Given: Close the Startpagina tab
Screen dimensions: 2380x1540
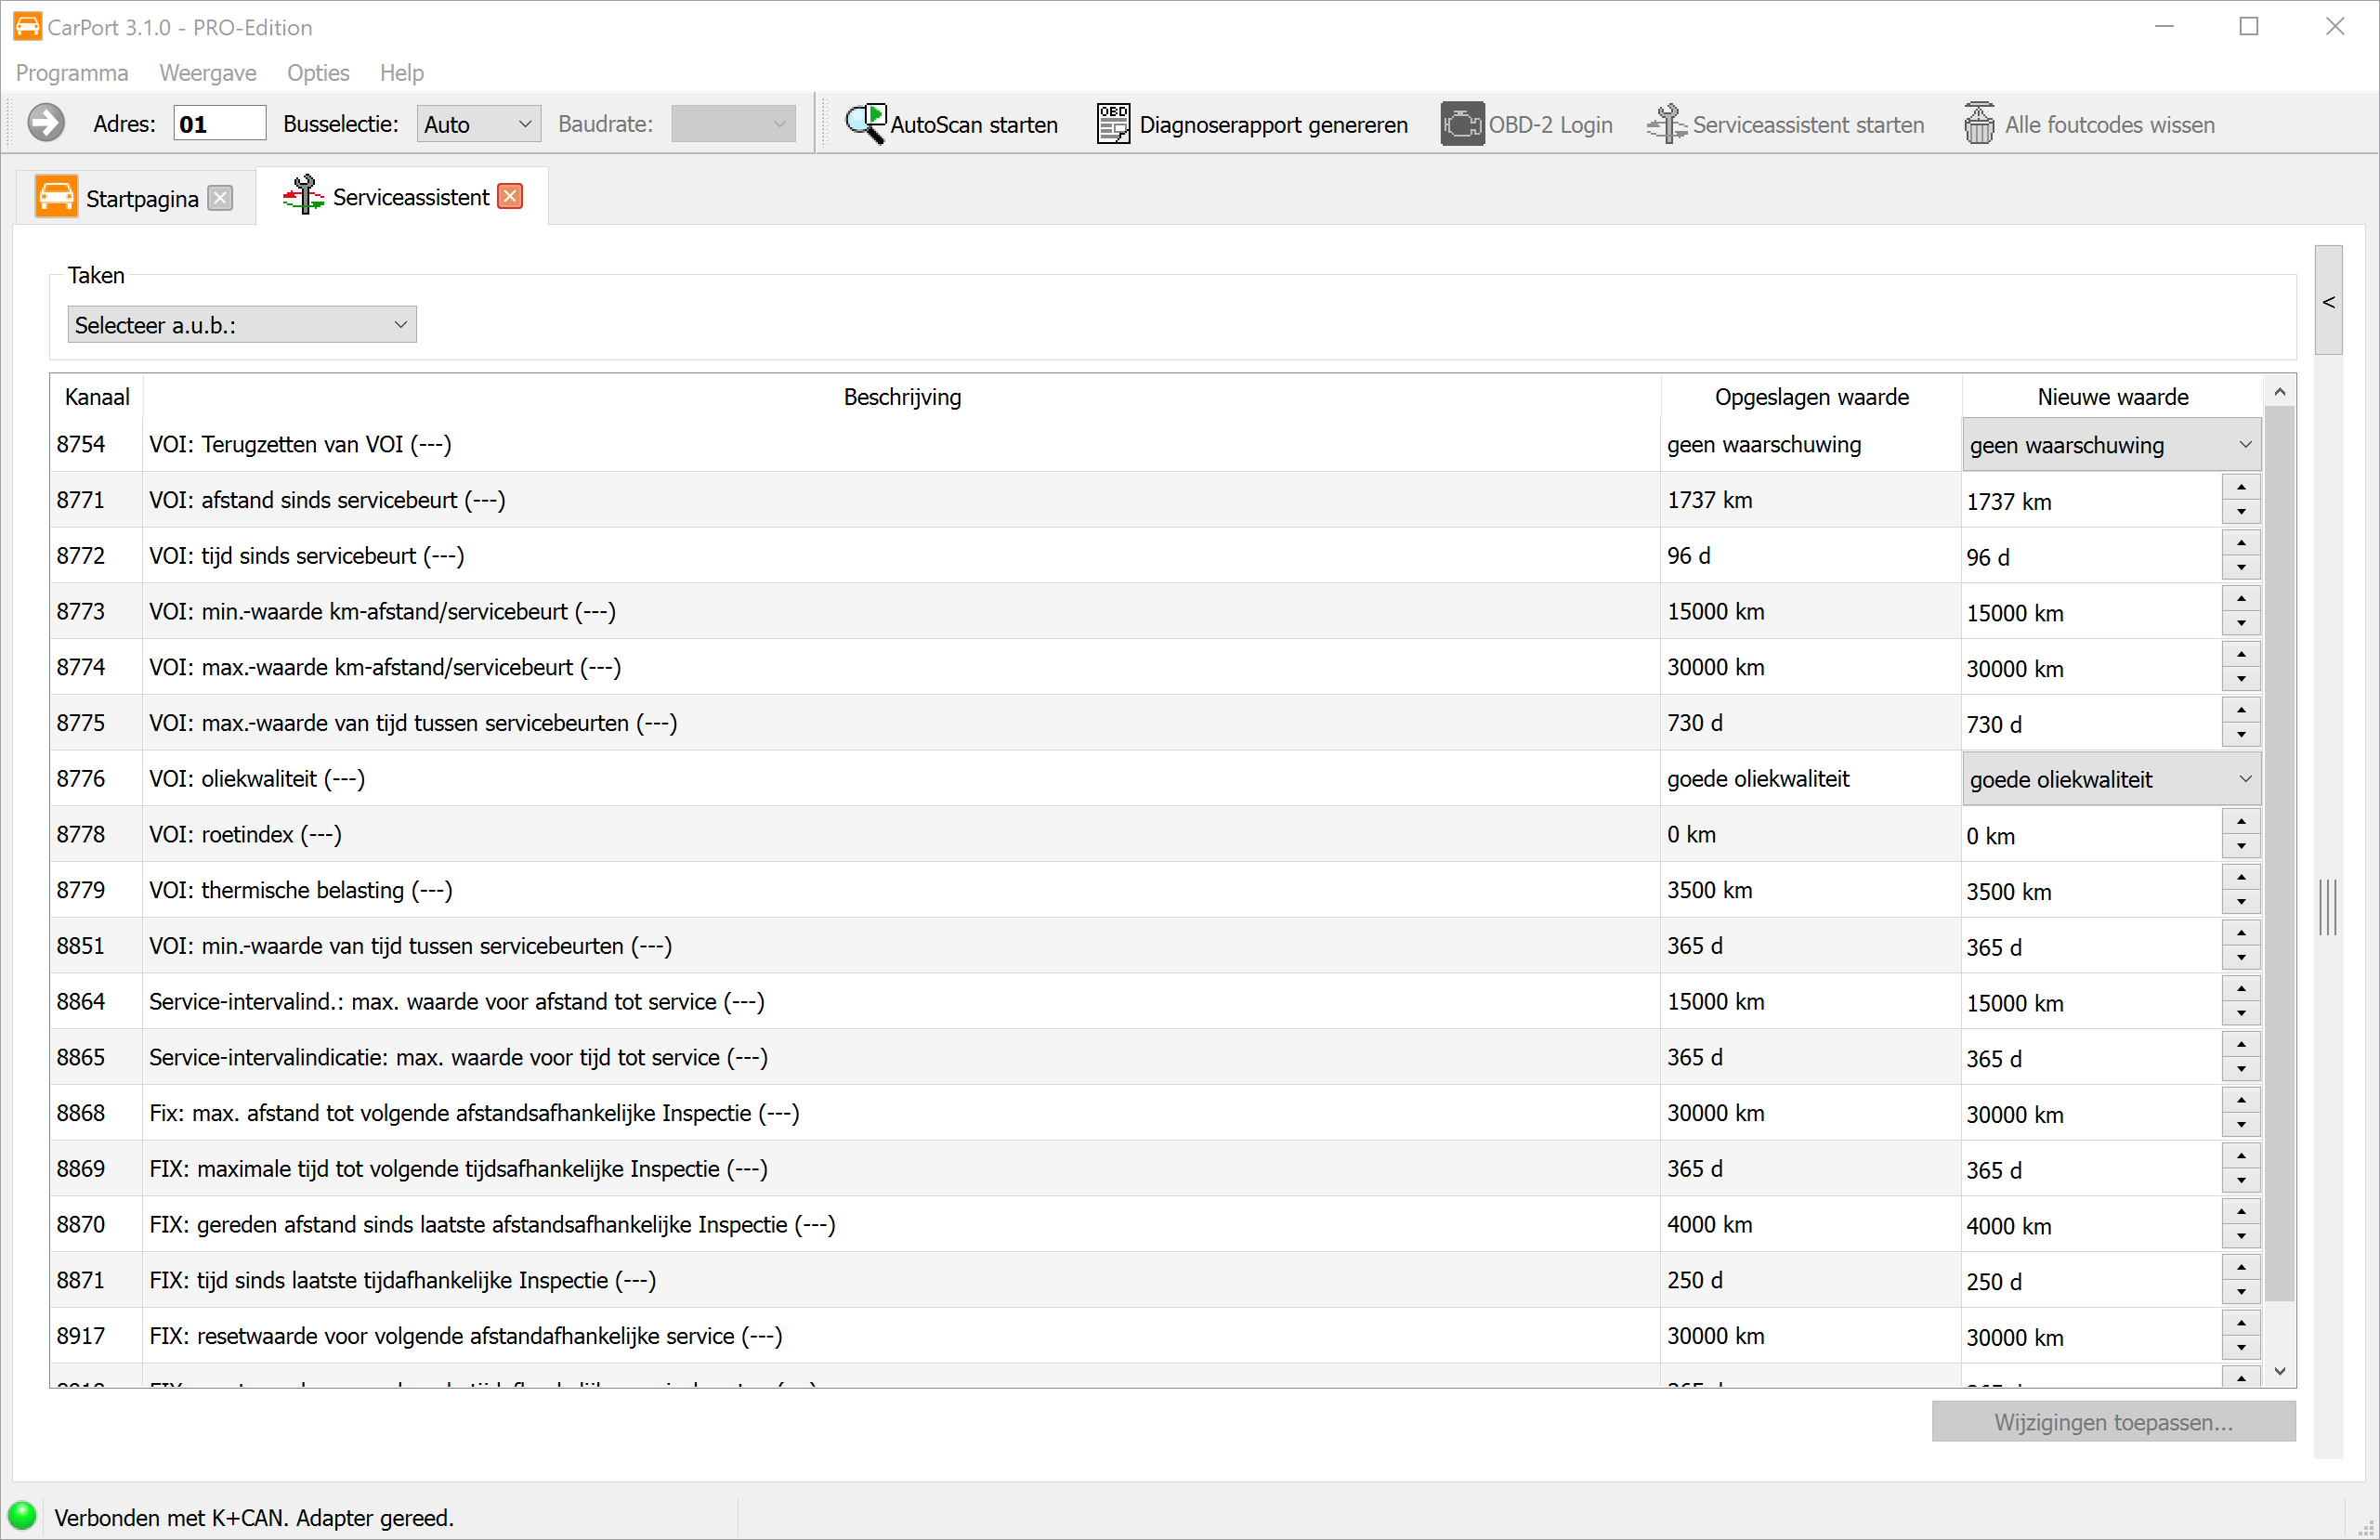Looking at the screenshot, I should (220, 198).
